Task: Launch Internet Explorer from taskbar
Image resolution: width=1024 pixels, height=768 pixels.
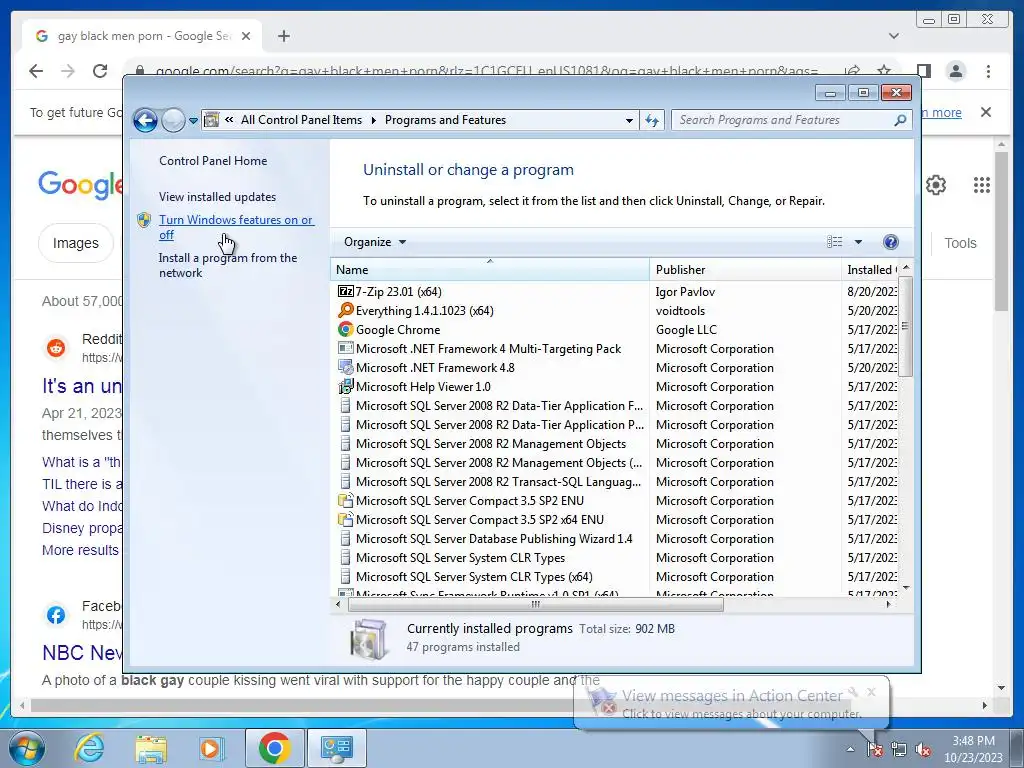Action: [89, 748]
